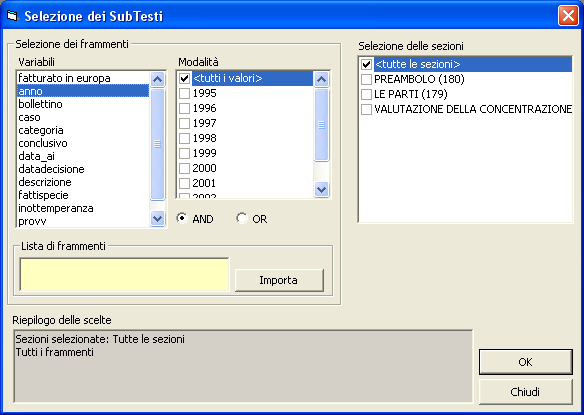Click Modalità list scroll down arrow
The width and height of the screenshot is (584, 415).
(321, 189)
